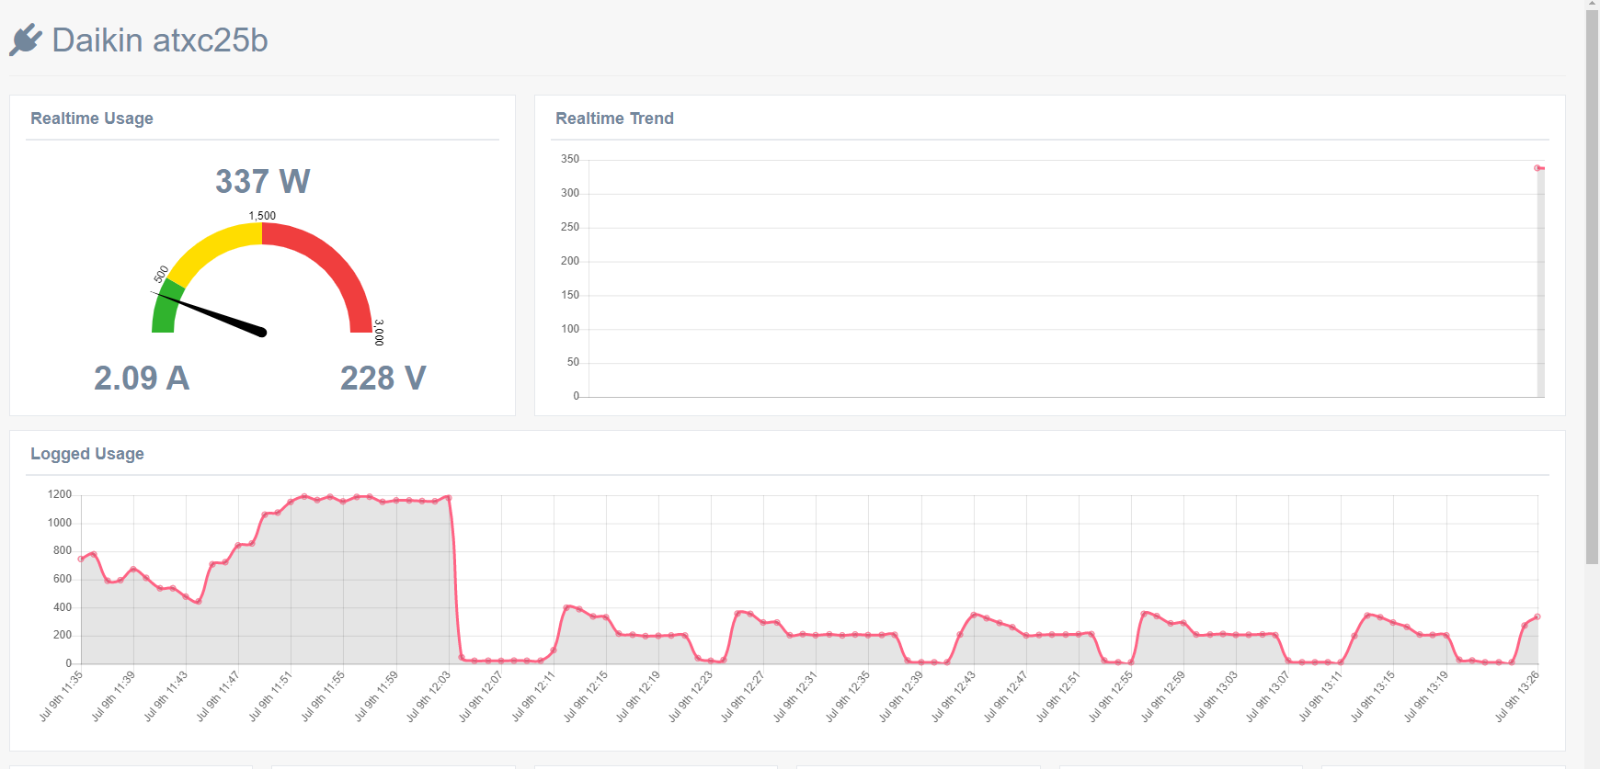The height and width of the screenshot is (769, 1600).
Task: Click the Jul 9th 11:35 axis label
Action: point(61,696)
